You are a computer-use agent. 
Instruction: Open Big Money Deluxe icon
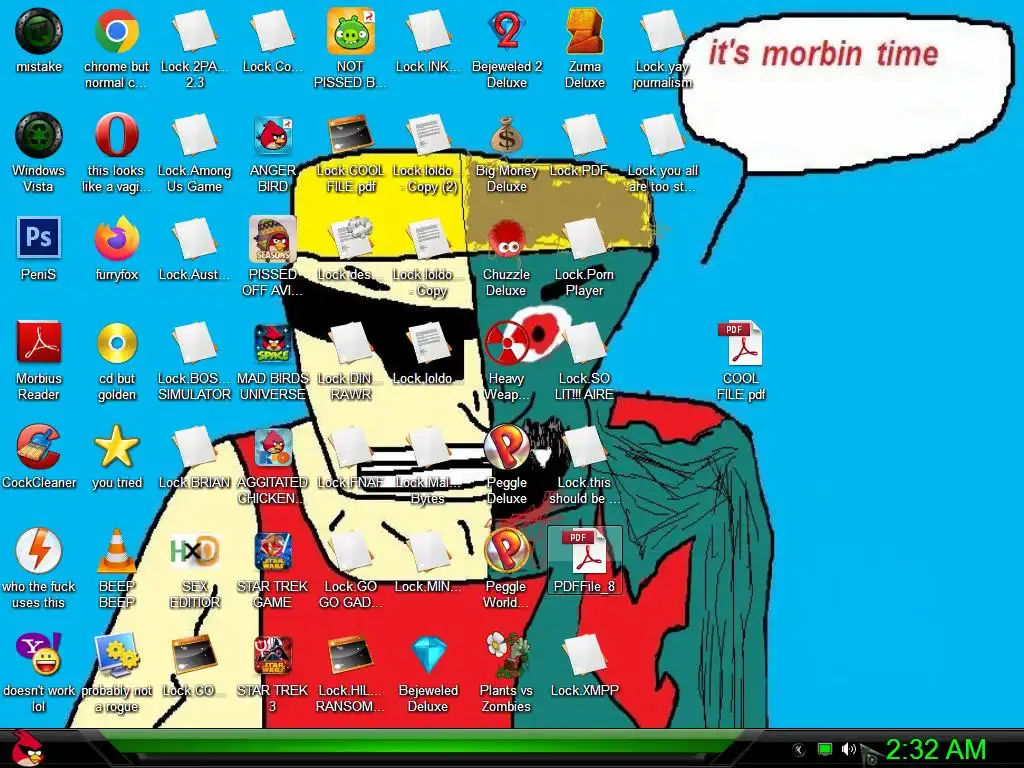[507, 135]
